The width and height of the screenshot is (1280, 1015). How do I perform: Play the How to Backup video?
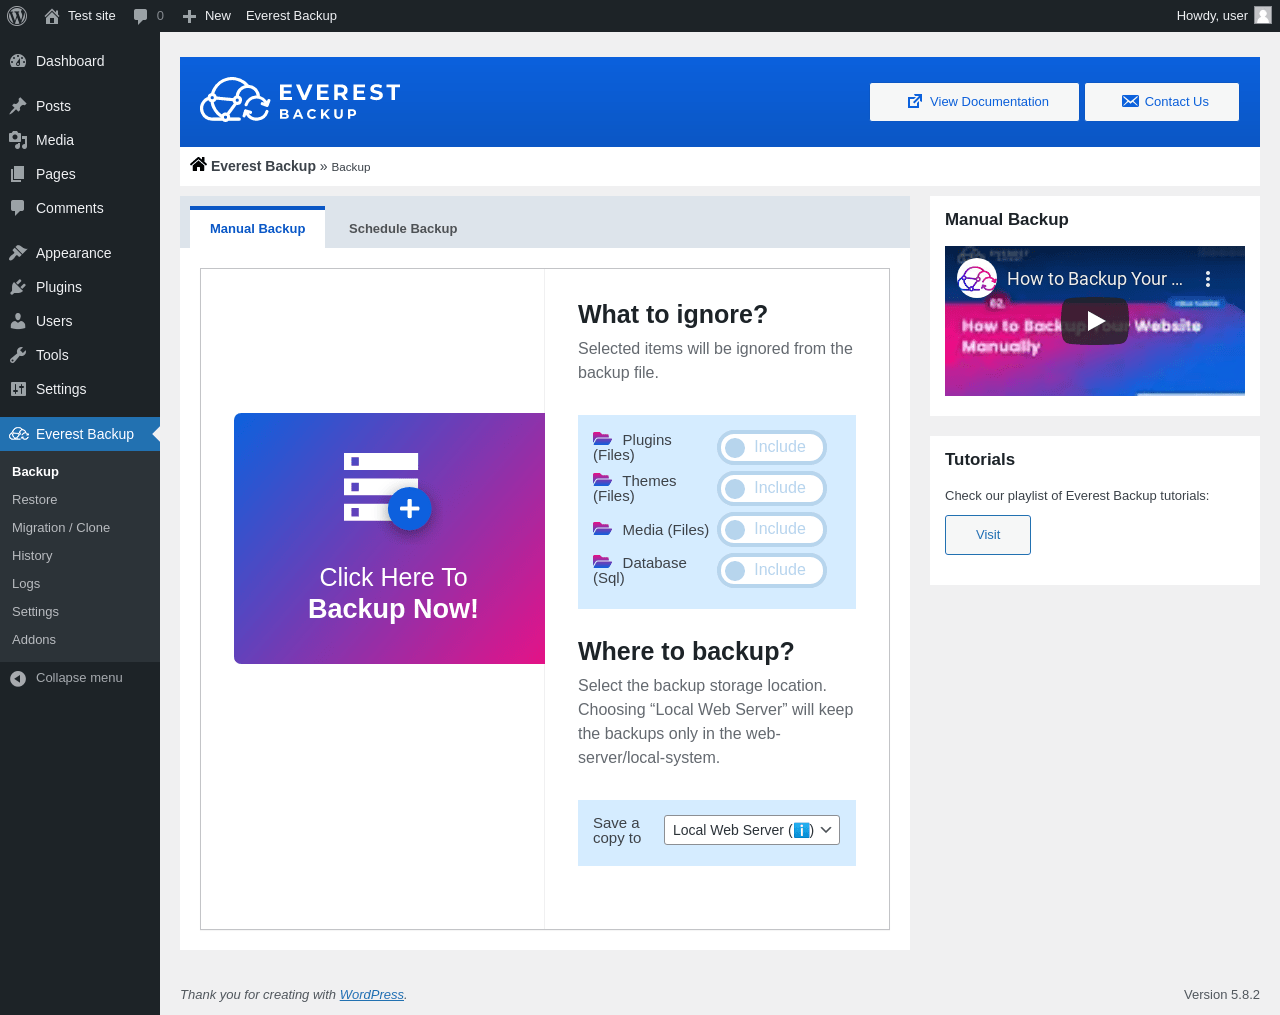1095,321
